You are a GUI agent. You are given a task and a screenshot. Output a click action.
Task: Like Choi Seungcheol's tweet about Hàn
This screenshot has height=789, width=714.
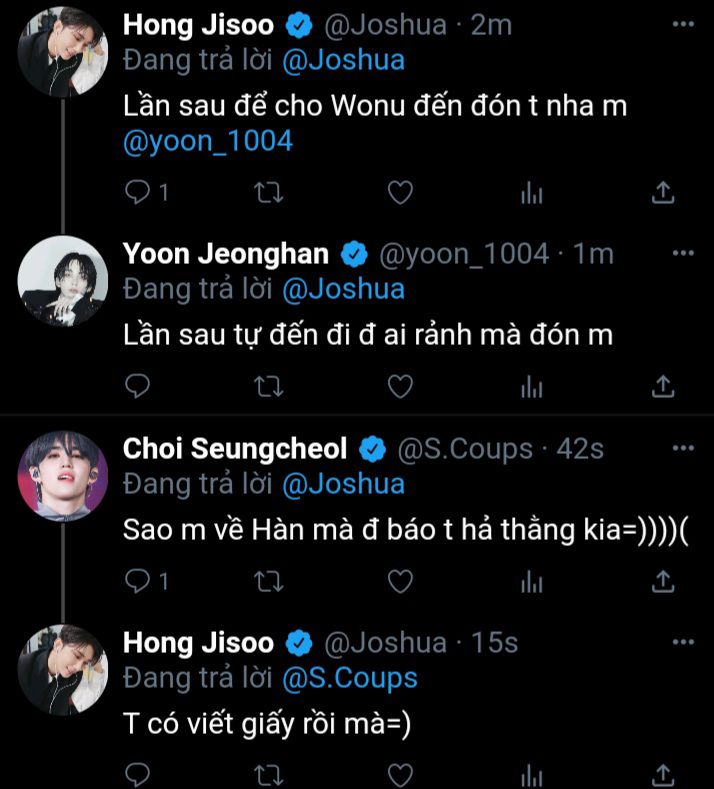click(400, 580)
